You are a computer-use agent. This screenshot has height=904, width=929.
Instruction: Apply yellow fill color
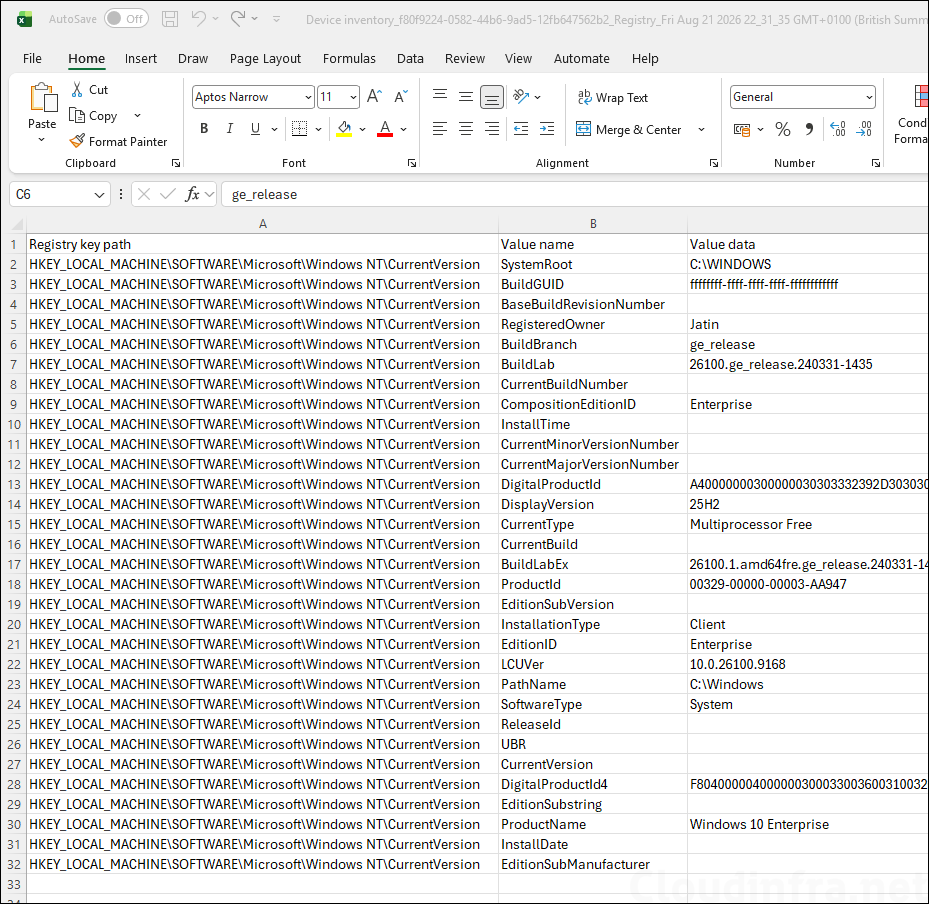point(344,129)
